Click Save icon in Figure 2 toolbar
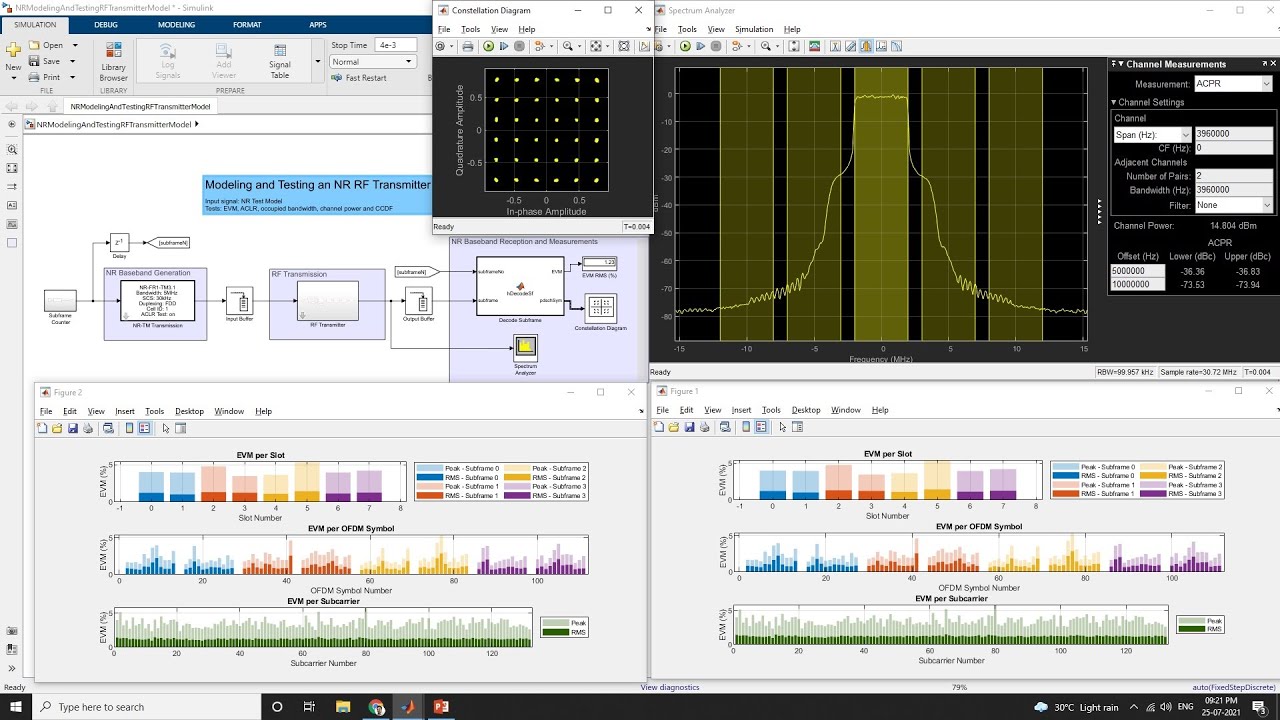This screenshot has width=1280, height=720. 72,428
